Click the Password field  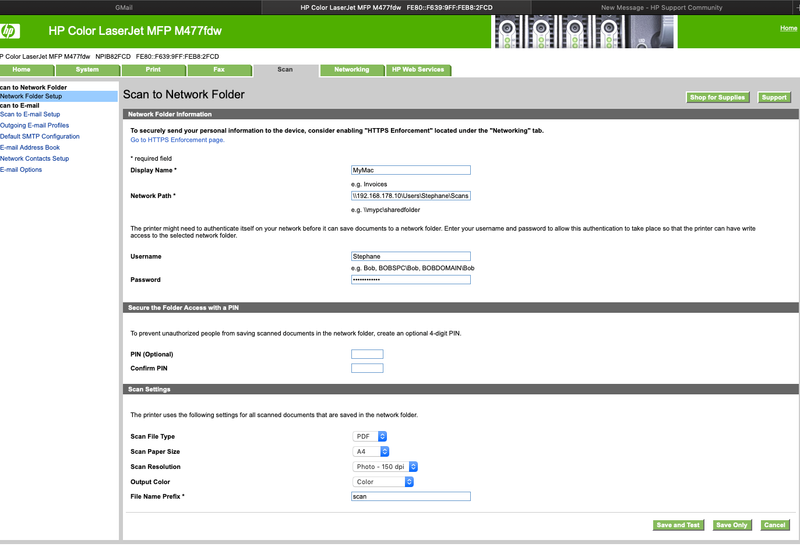(411, 280)
